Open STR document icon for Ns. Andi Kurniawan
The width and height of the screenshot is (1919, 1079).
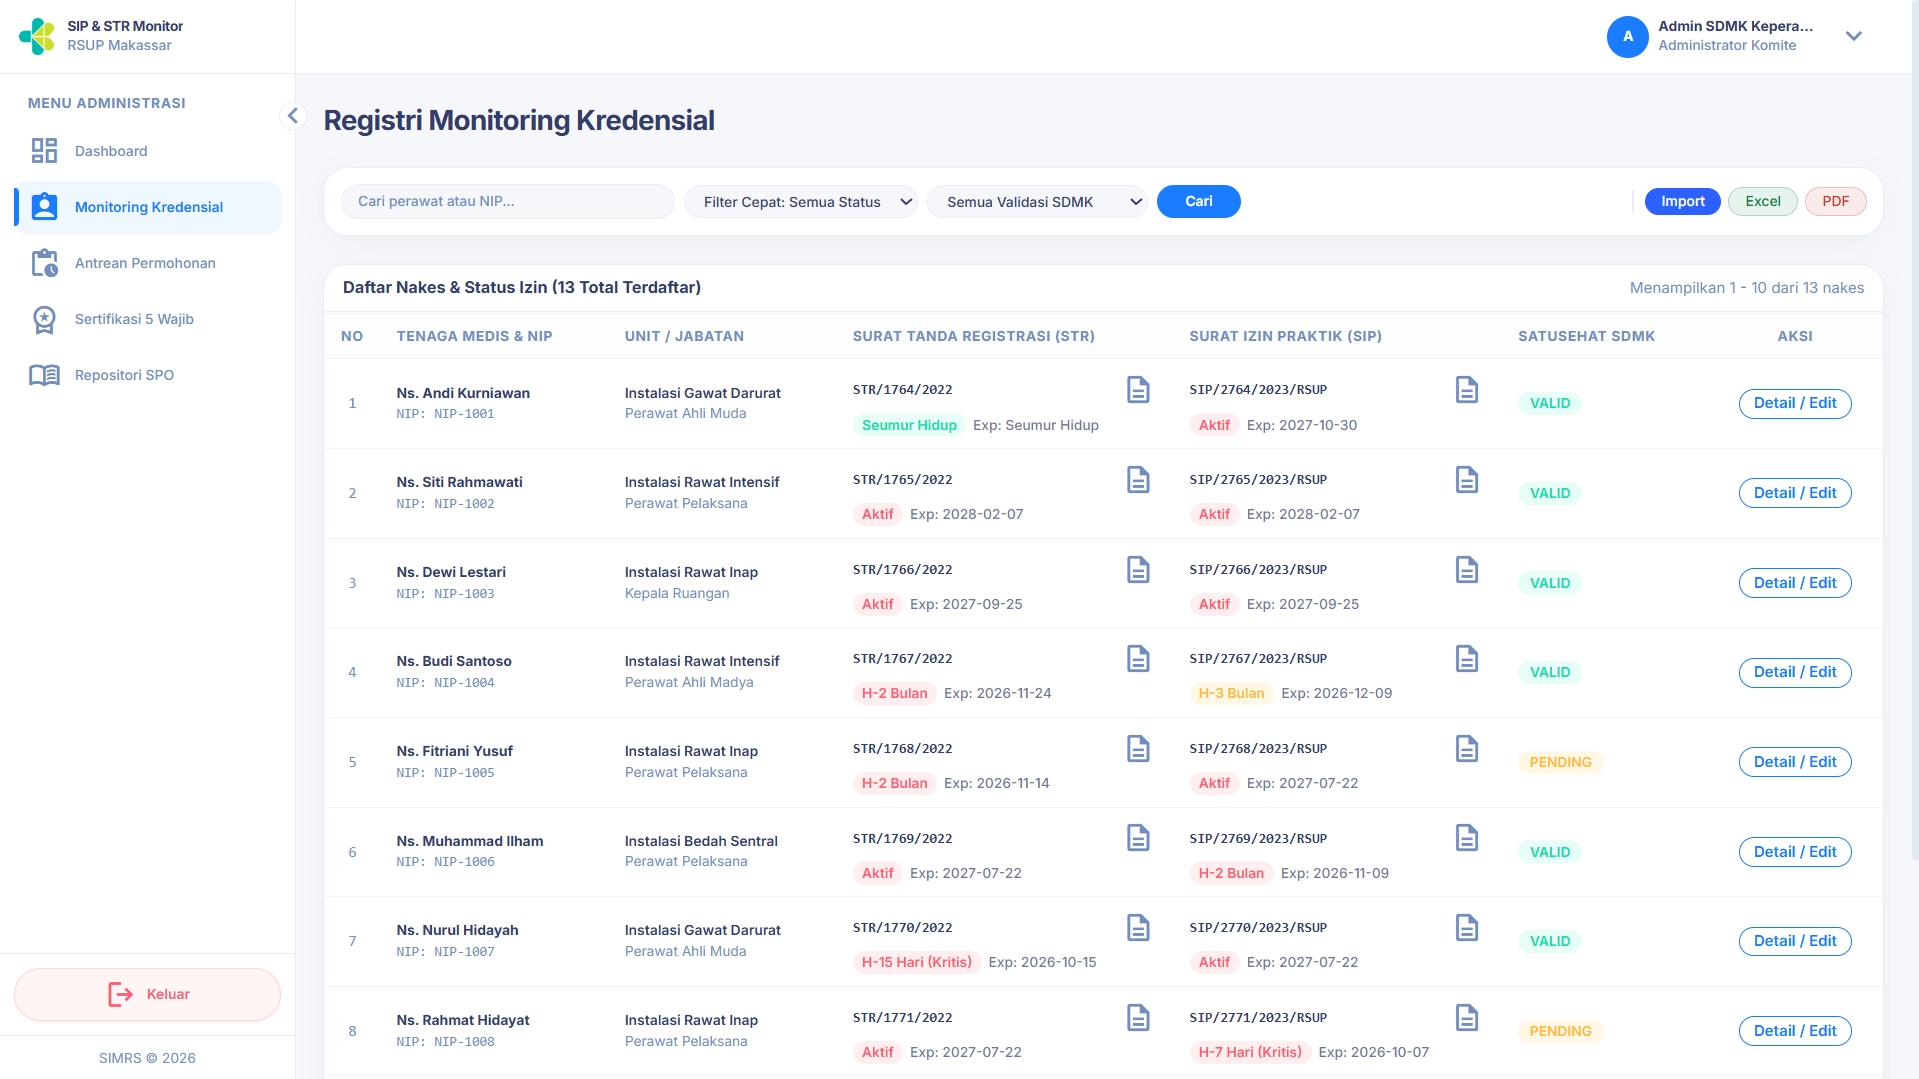point(1138,390)
